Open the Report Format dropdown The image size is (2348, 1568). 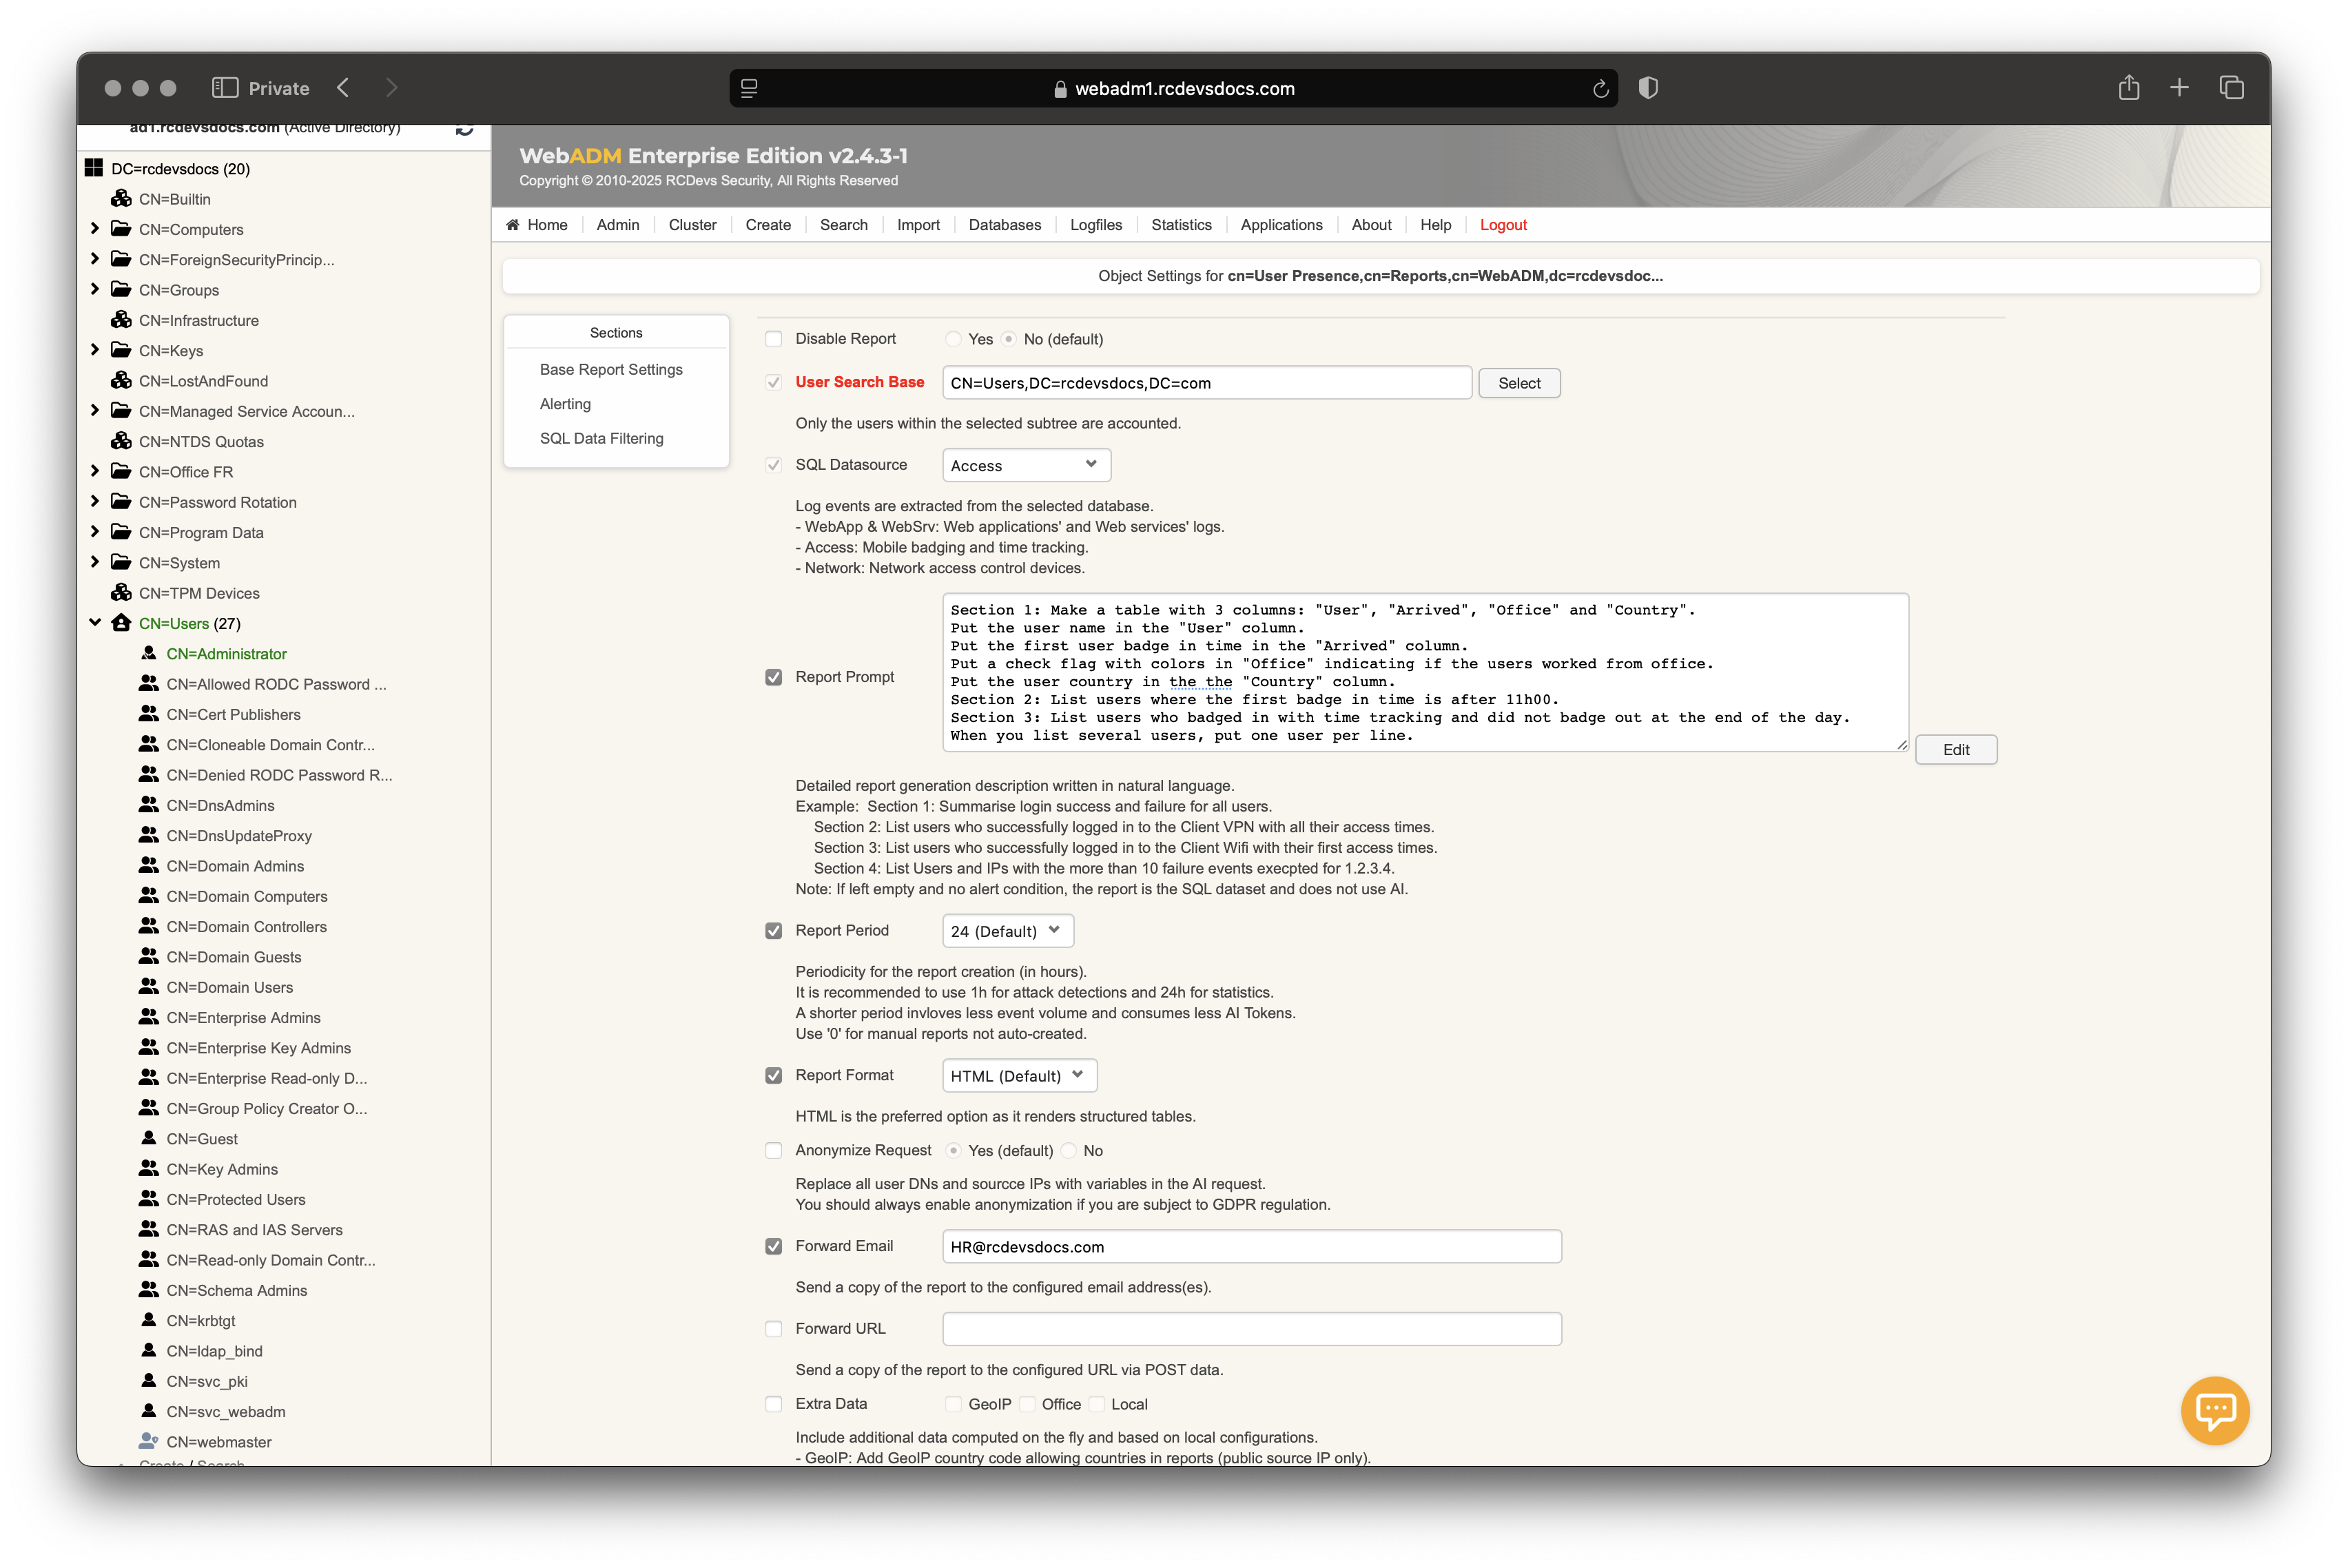click(x=1020, y=1076)
